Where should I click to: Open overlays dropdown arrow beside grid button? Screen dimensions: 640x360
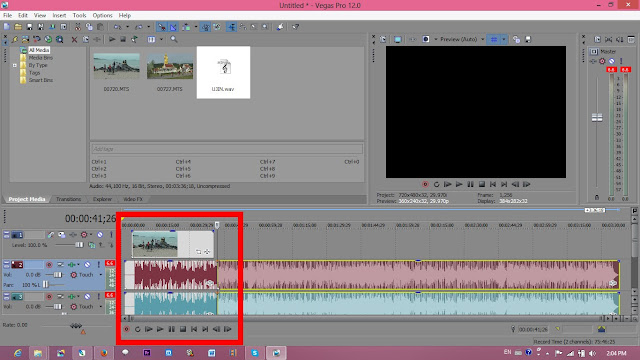point(504,40)
